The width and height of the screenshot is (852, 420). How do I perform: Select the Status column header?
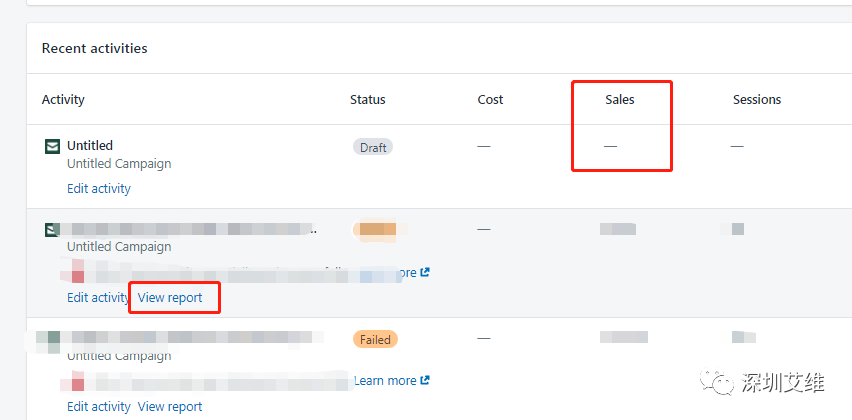pos(367,99)
